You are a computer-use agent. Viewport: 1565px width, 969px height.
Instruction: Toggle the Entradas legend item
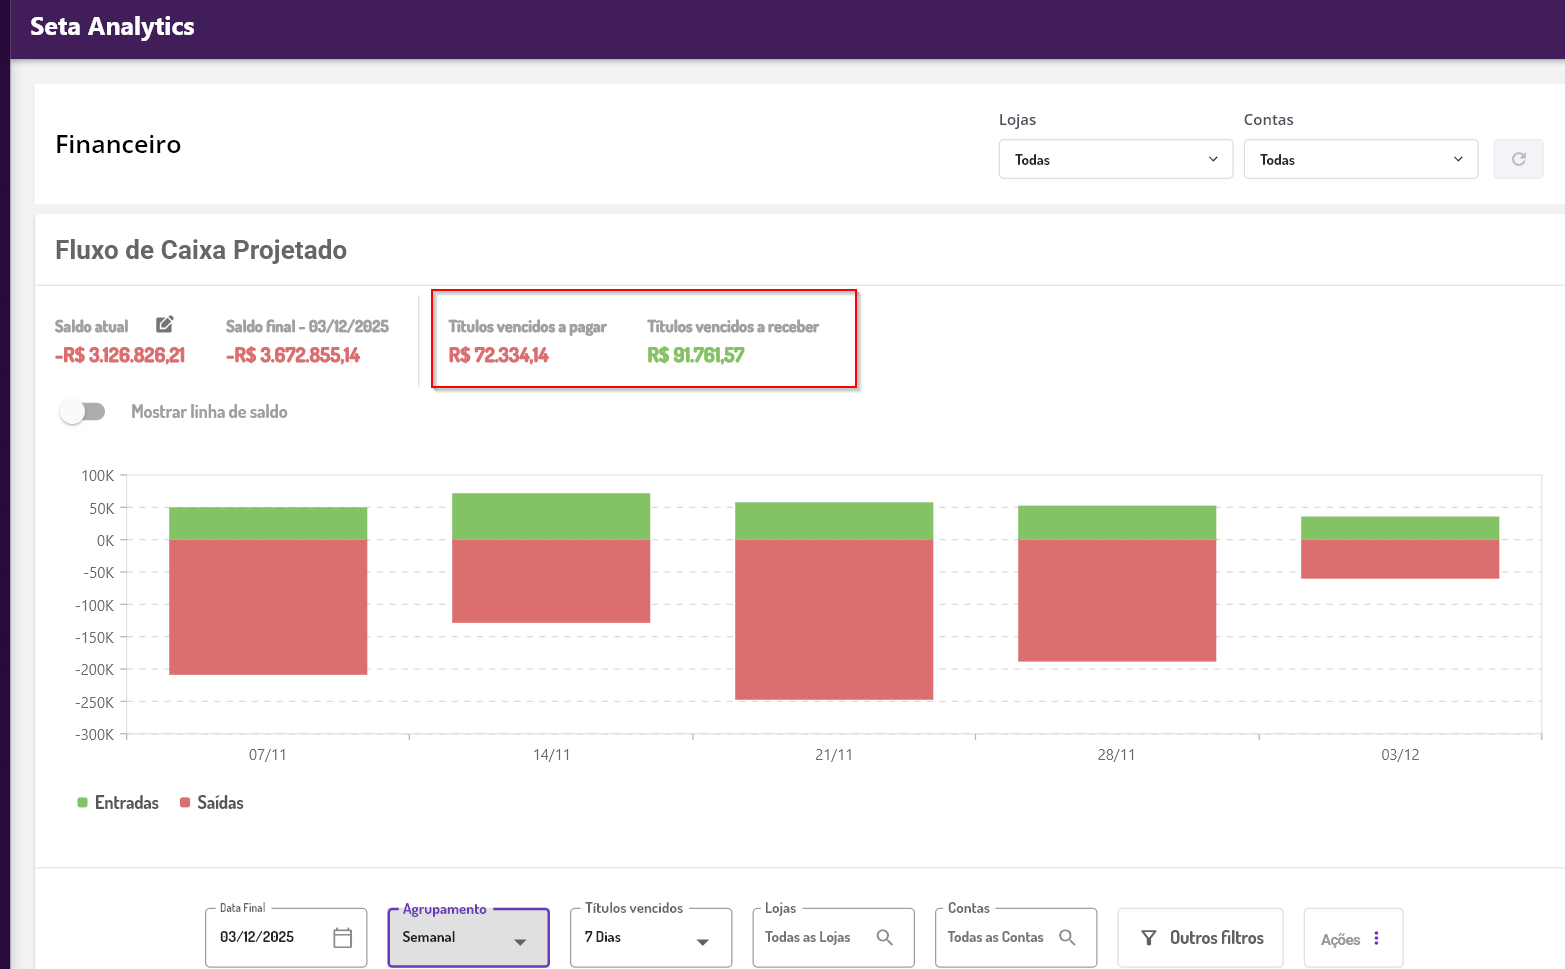tap(118, 803)
